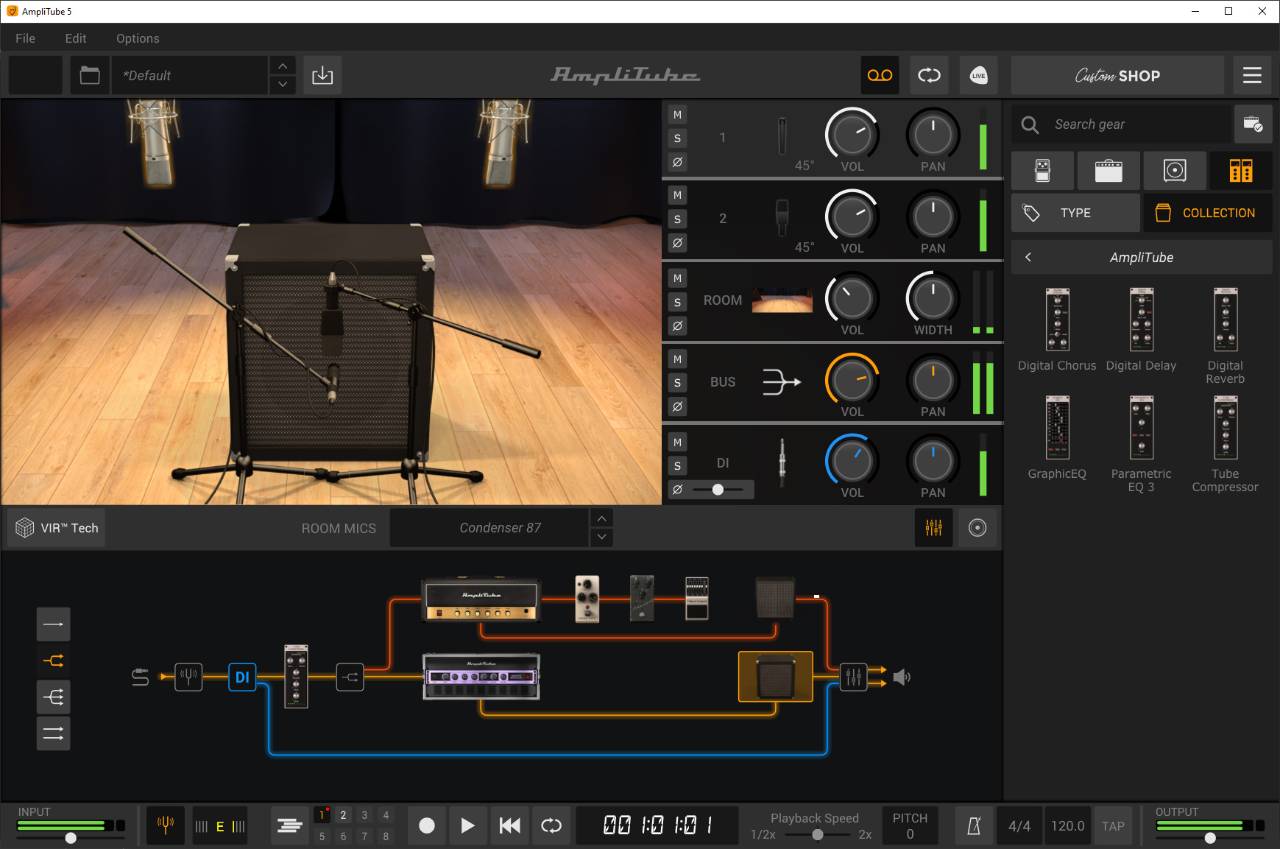The width and height of the screenshot is (1280, 849).
Task: Open the looper icon in top bar
Action: coord(929,75)
